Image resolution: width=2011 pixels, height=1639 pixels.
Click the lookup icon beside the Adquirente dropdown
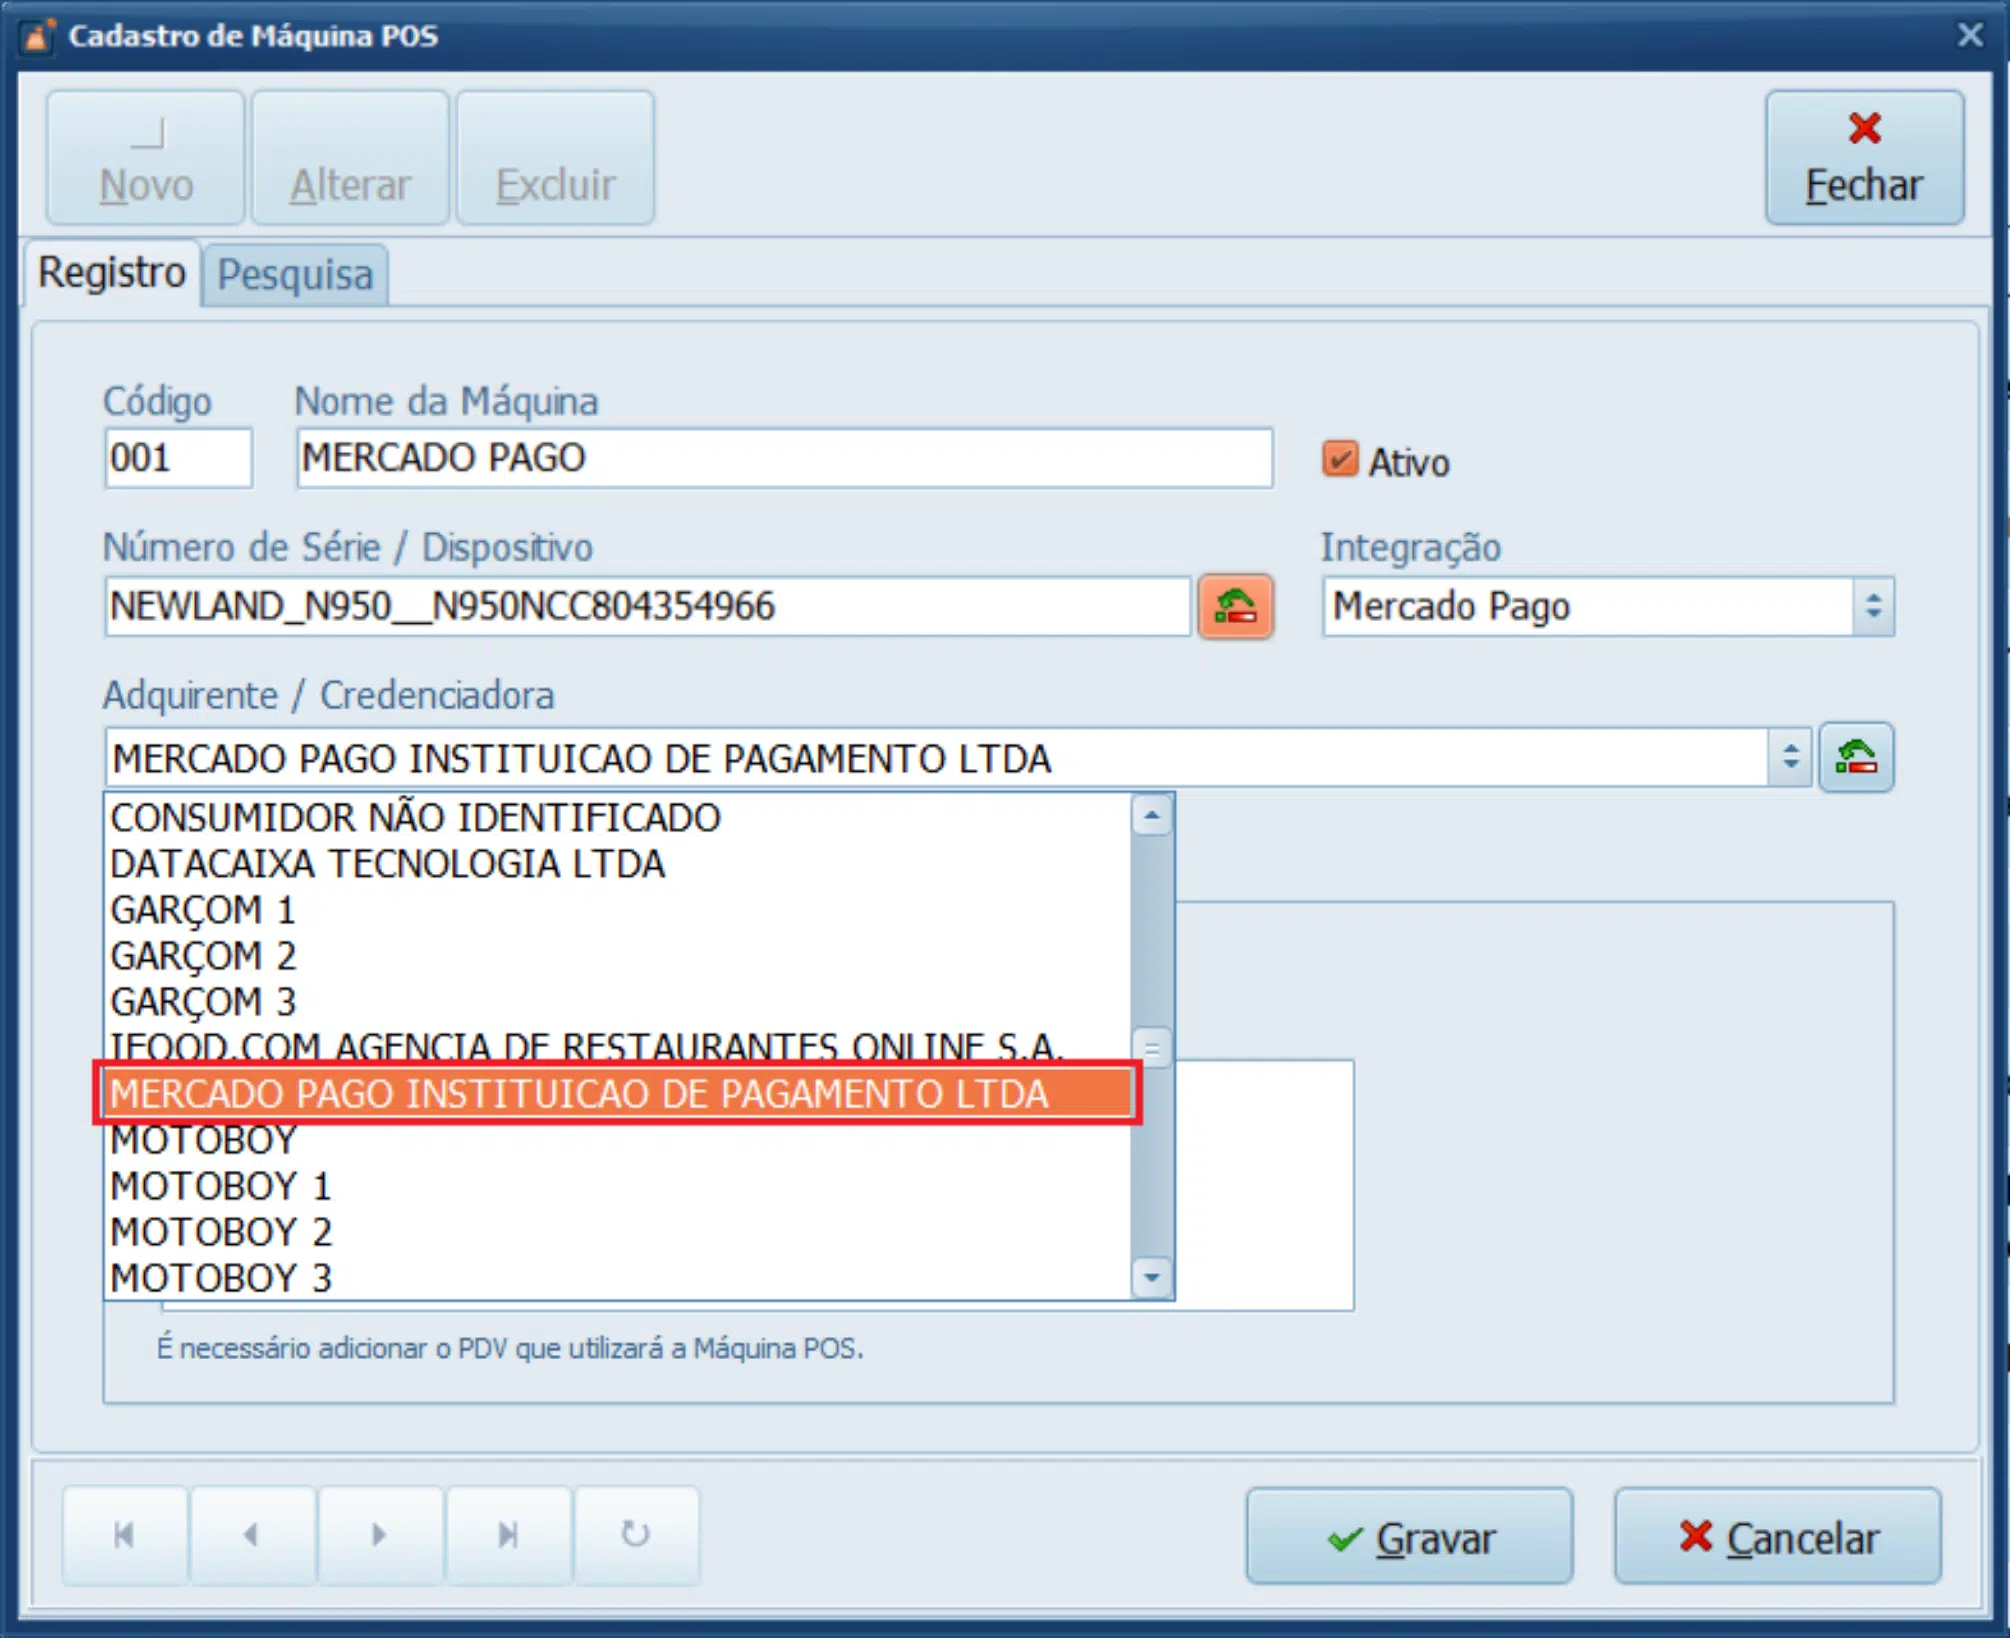click(1856, 757)
